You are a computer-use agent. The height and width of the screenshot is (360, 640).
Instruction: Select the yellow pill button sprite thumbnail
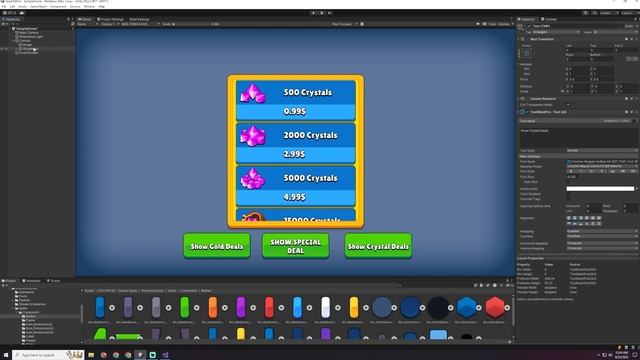click(x=353, y=307)
